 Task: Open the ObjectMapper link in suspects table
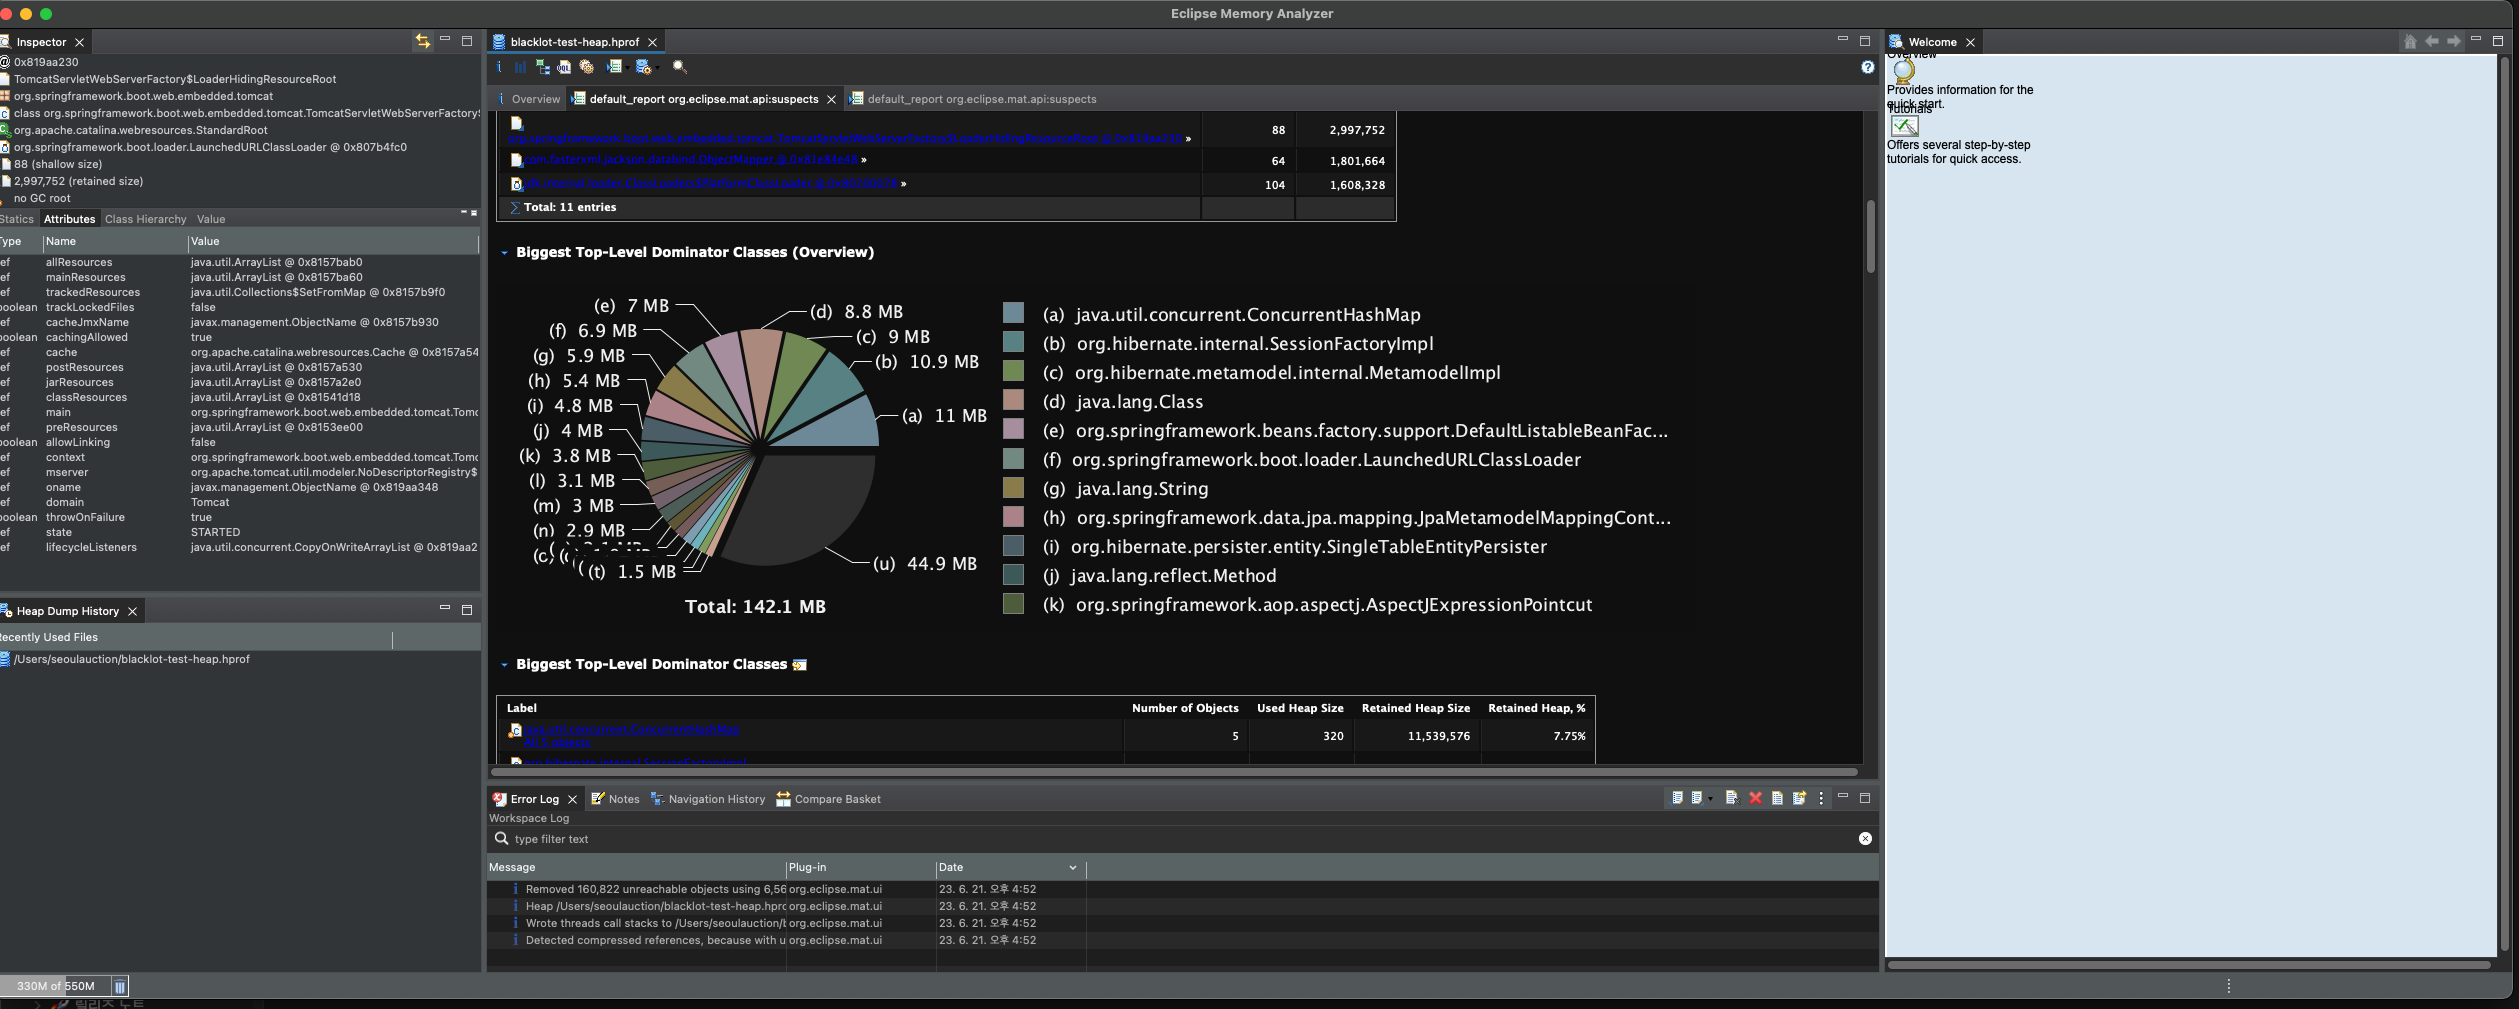(692, 160)
